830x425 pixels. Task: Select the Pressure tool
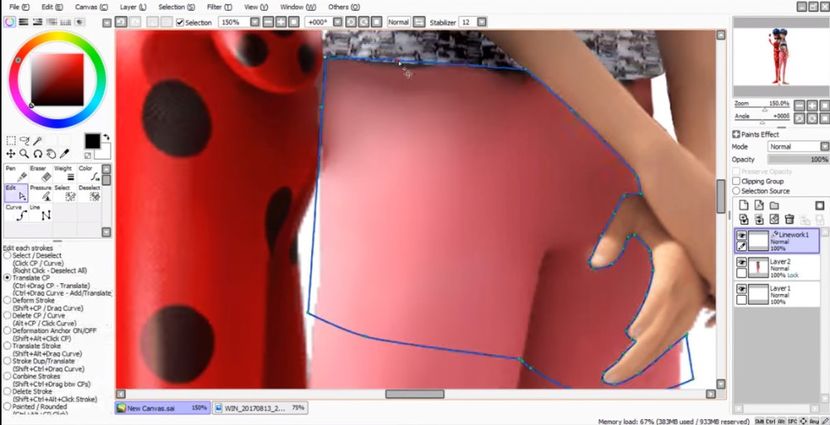pos(40,193)
